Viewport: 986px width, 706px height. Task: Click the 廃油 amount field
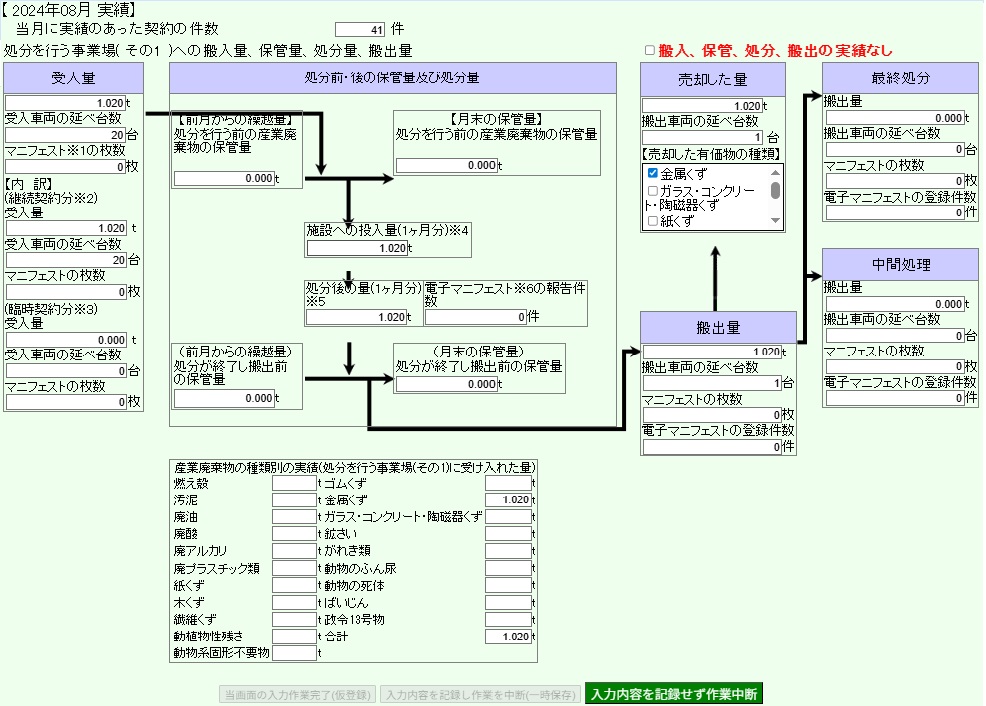tap(294, 517)
